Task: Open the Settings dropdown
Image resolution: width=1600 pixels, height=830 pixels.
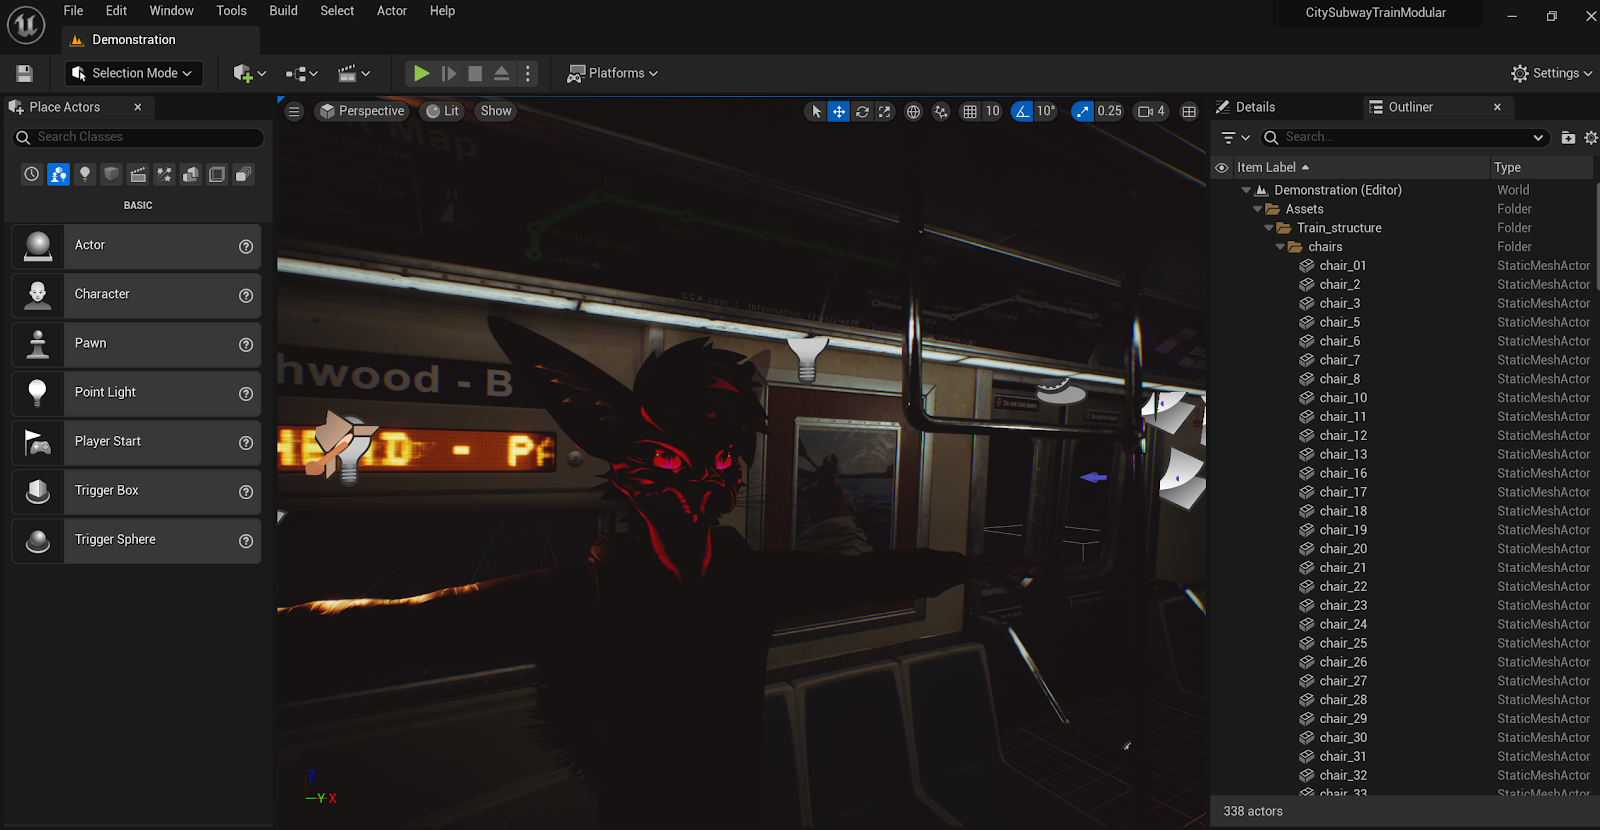Action: [1551, 73]
